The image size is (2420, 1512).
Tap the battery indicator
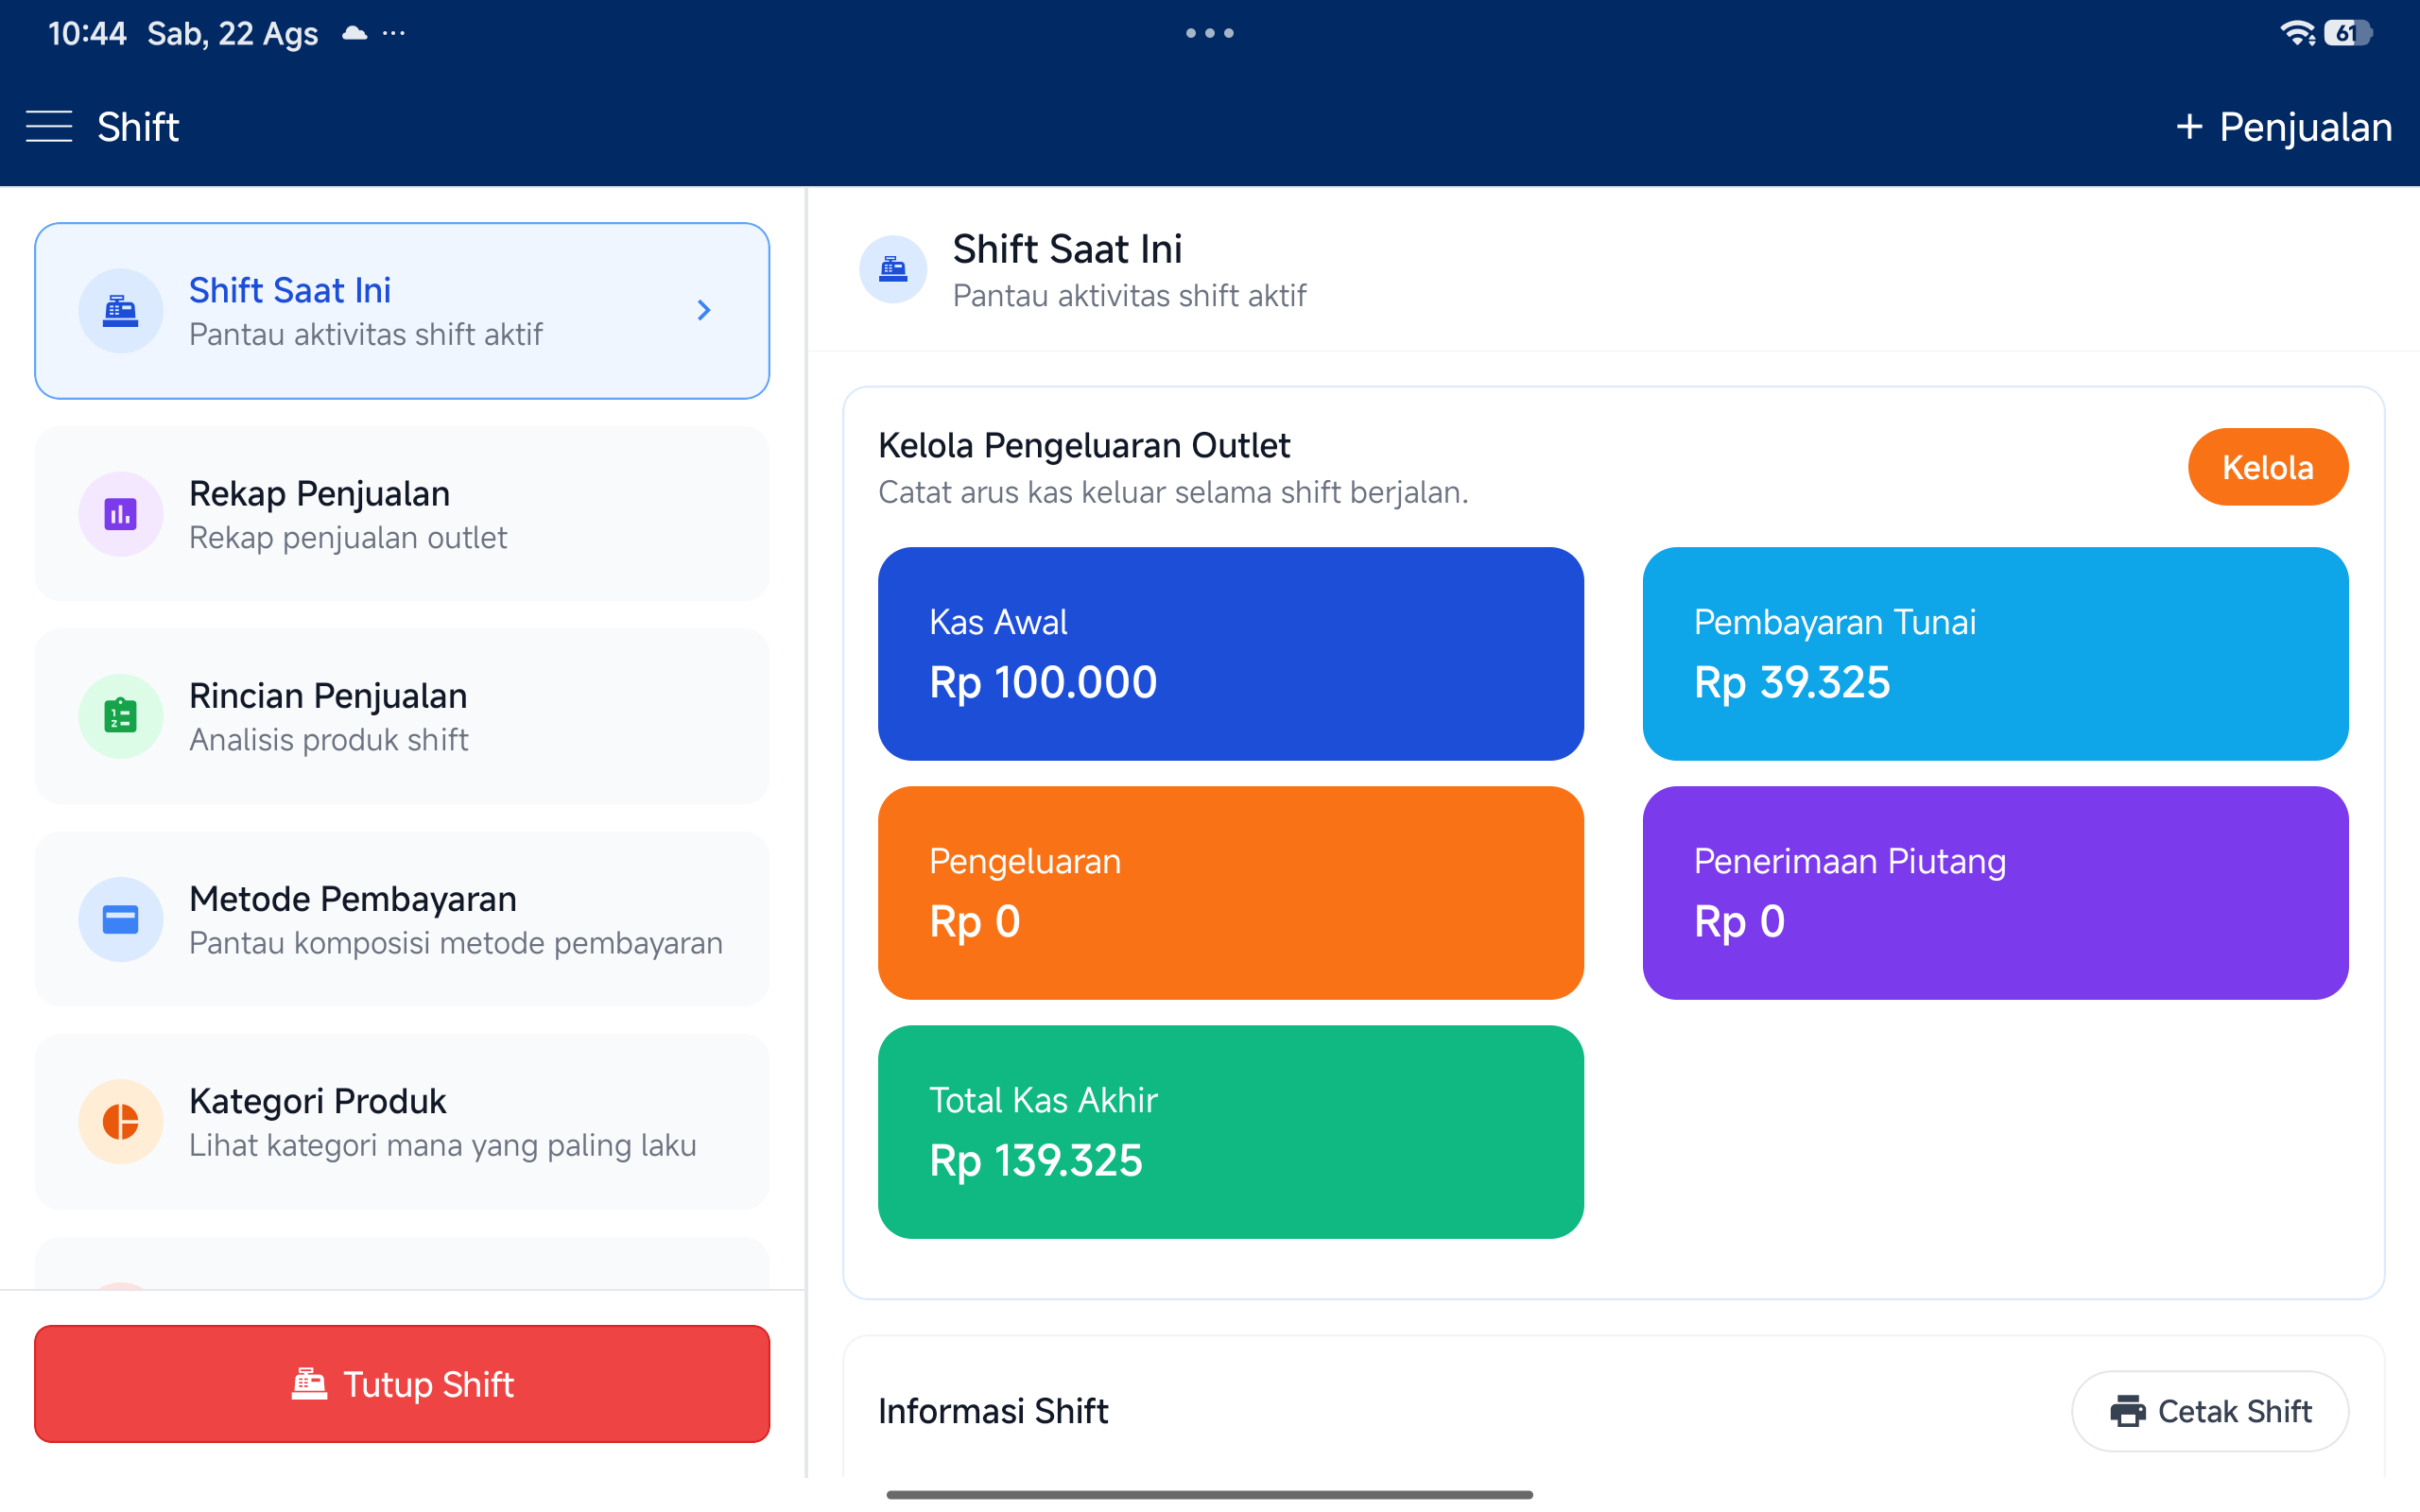point(2348,33)
